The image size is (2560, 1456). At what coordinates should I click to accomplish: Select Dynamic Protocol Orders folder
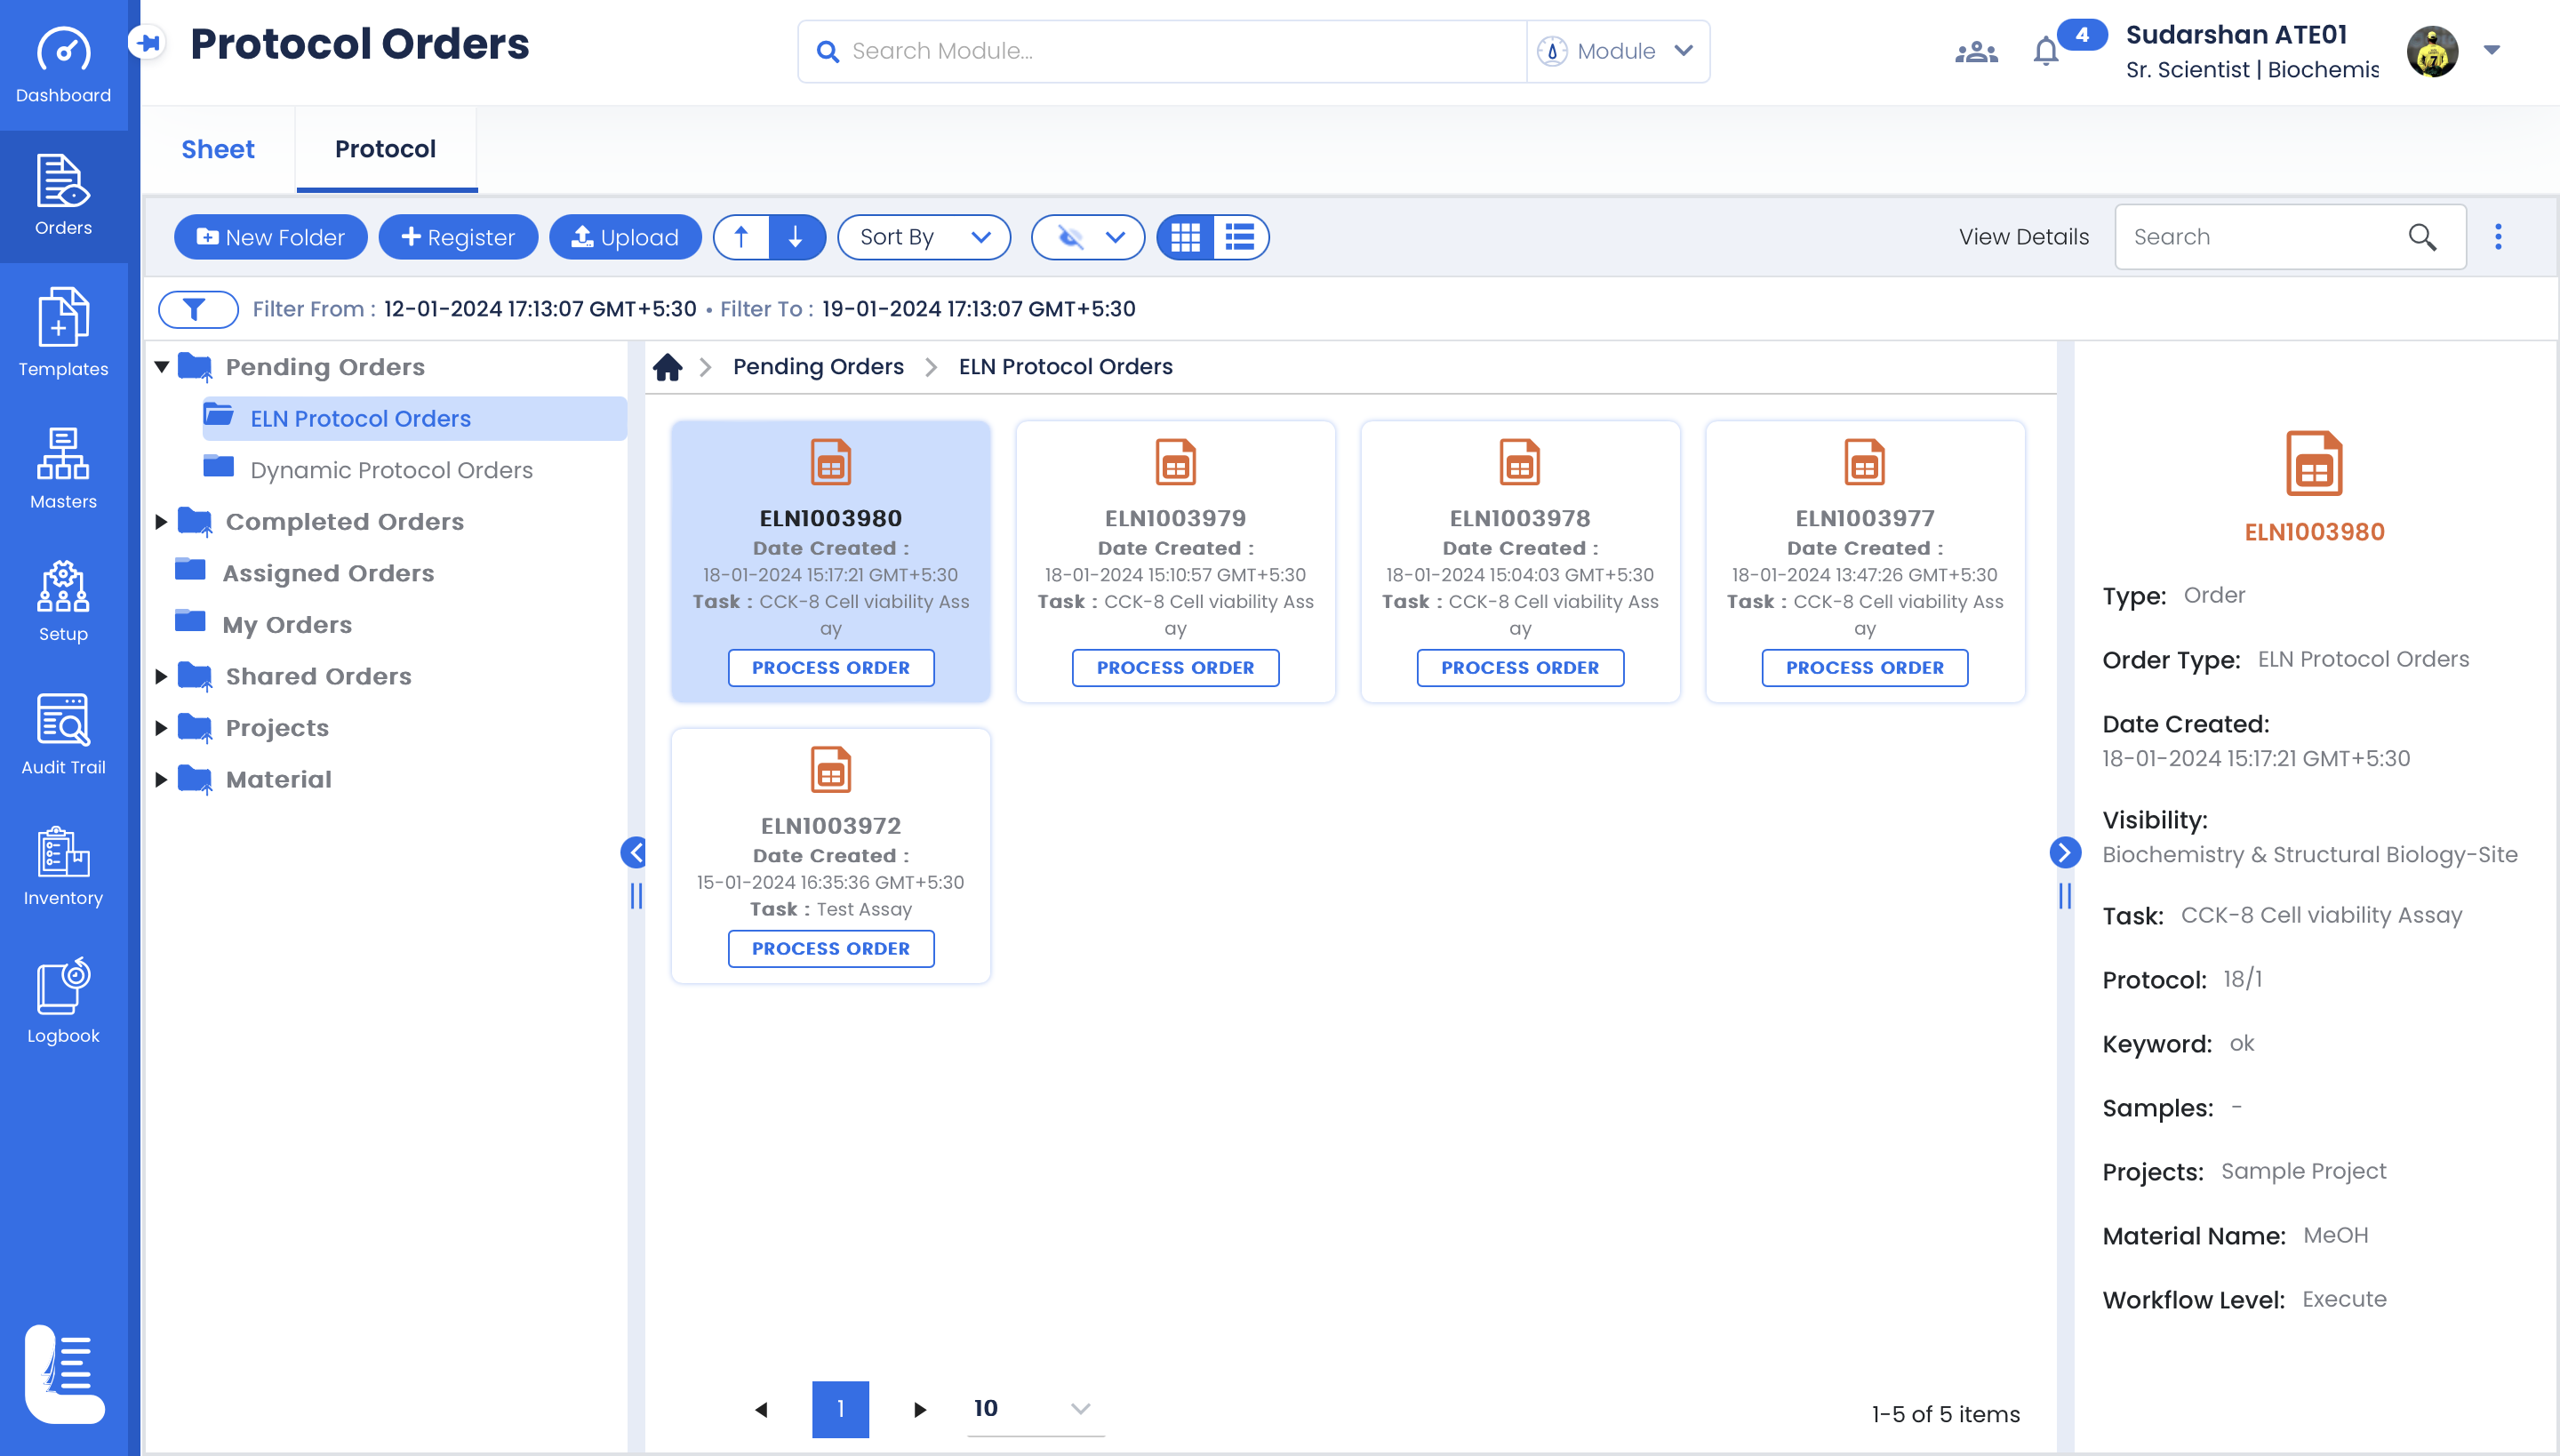click(391, 470)
